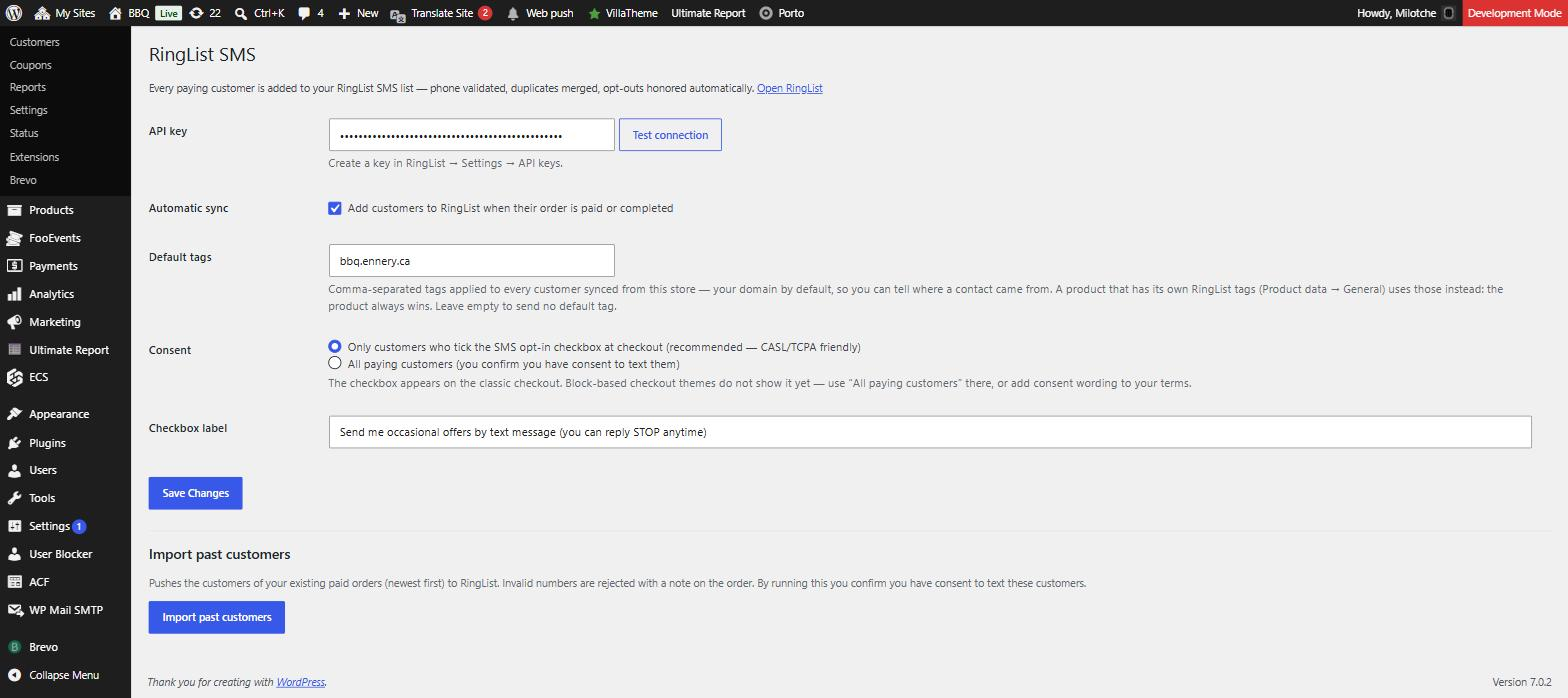This screenshot has width=1568, height=698.
Task: Open Porto theme menu icon
Action: (x=766, y=13)
